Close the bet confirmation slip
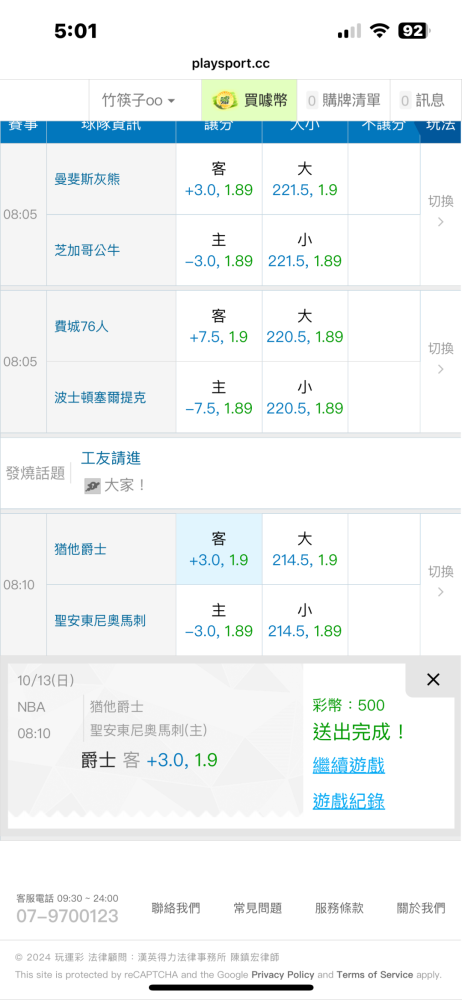Viewport: 462px width, 1000px height. coord(433,680)
